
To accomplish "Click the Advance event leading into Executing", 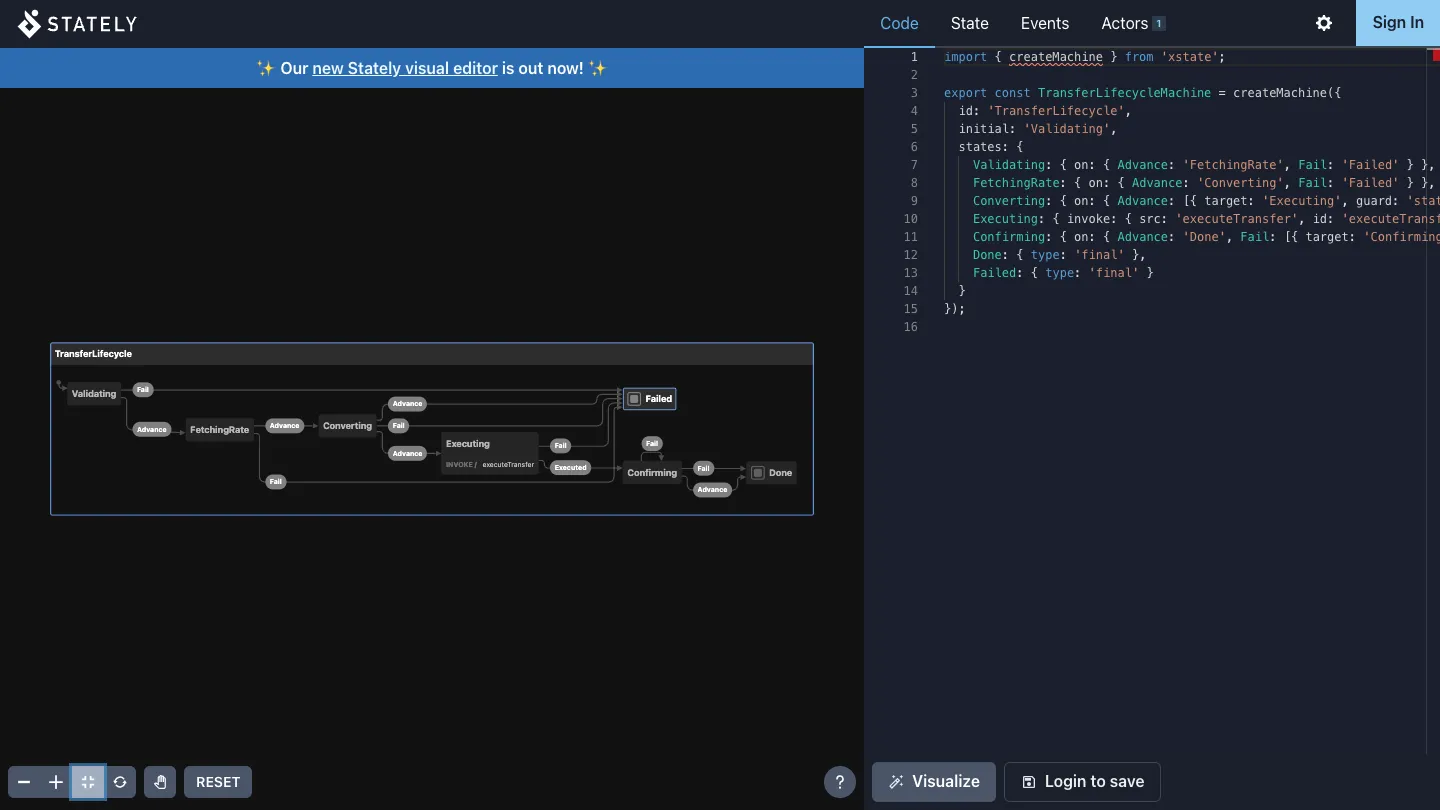I will (x=408, y=454).
